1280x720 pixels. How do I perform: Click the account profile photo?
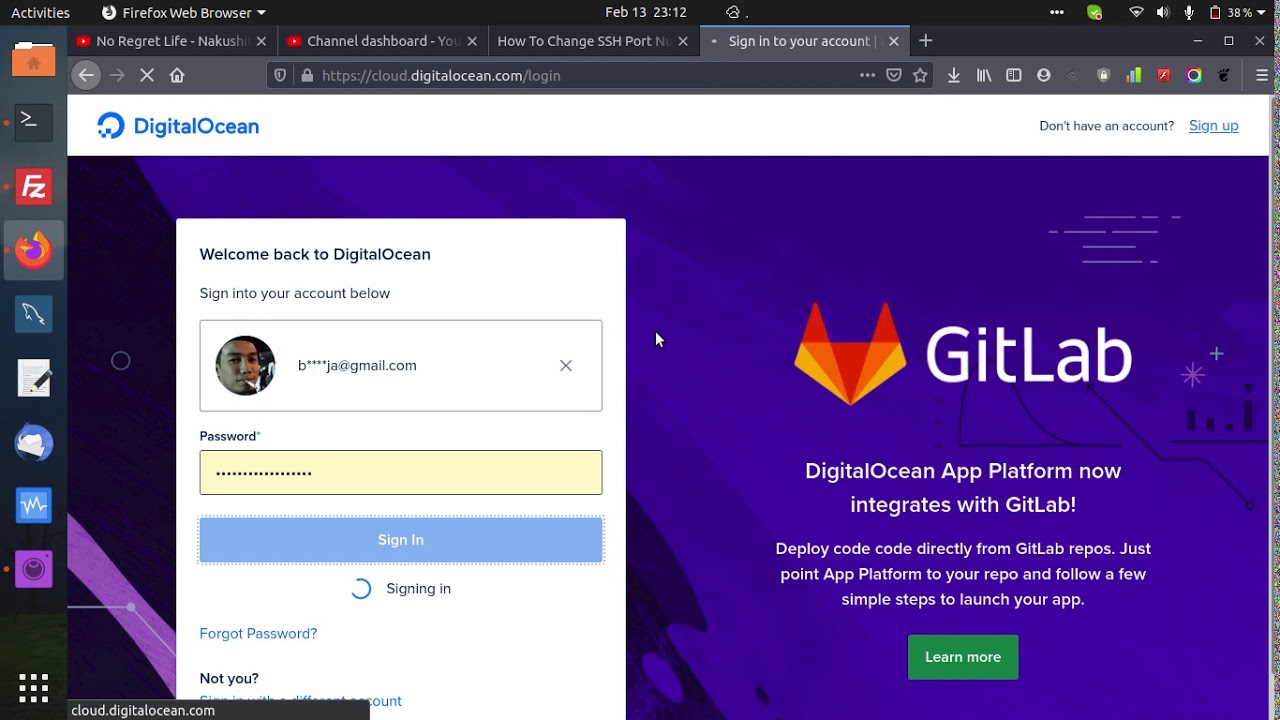245,366
